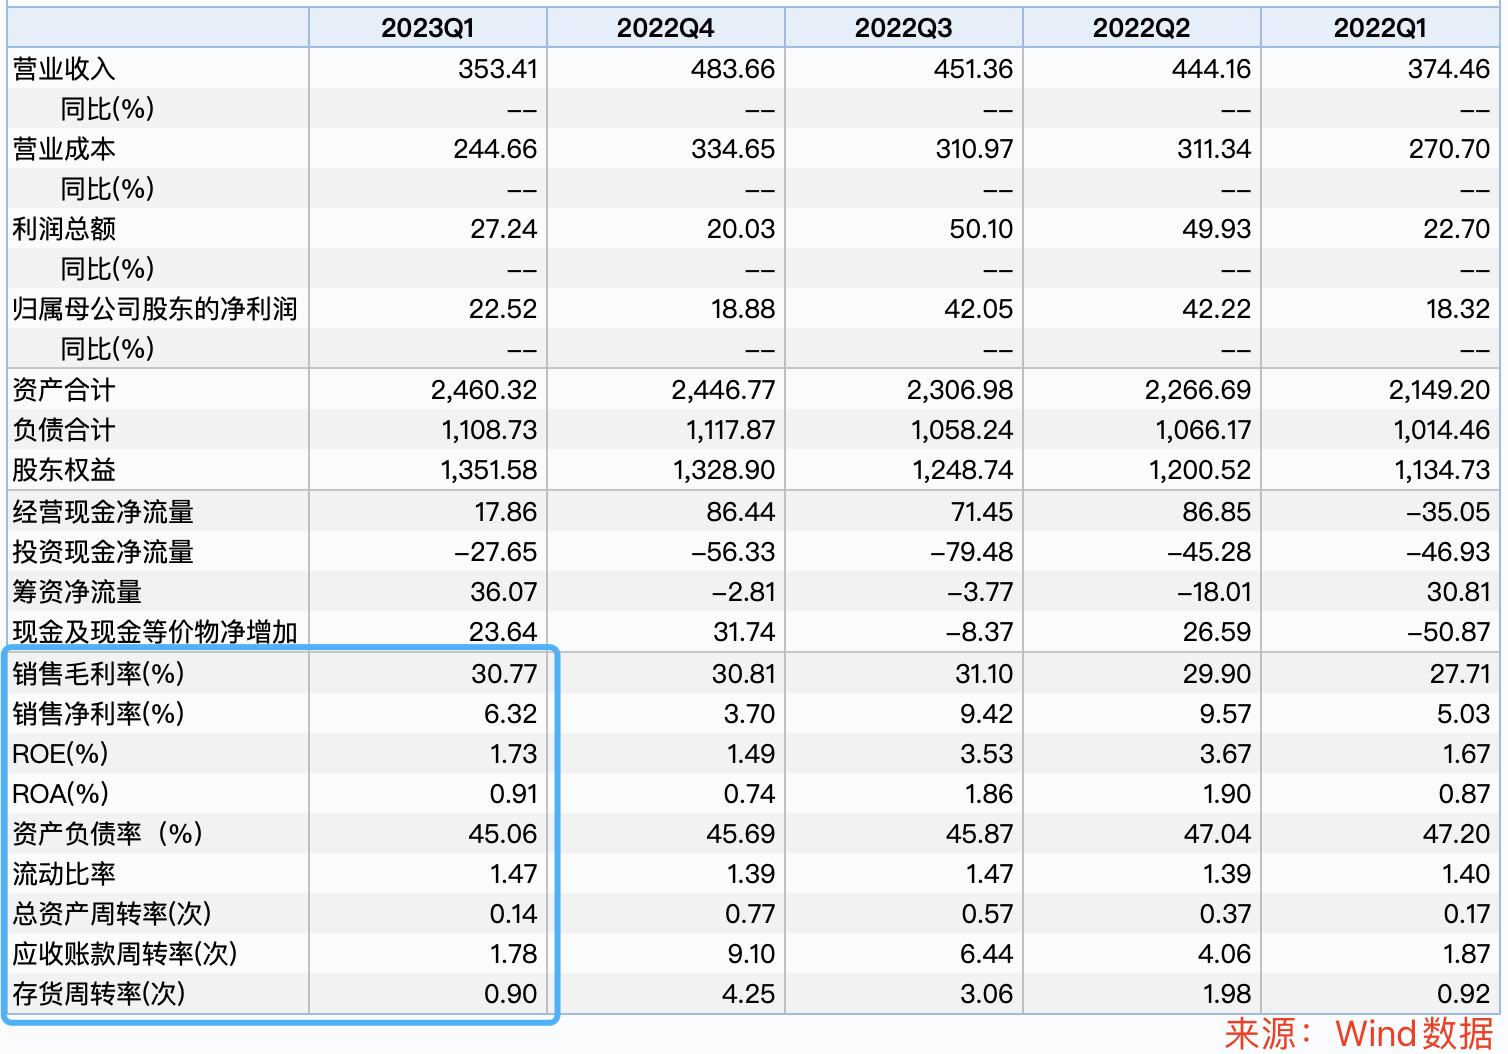Screen dimensions: 1508x1054
Task: Select the 2022Q4 total assets value 2,446.77
Action: tap(722, 390)
